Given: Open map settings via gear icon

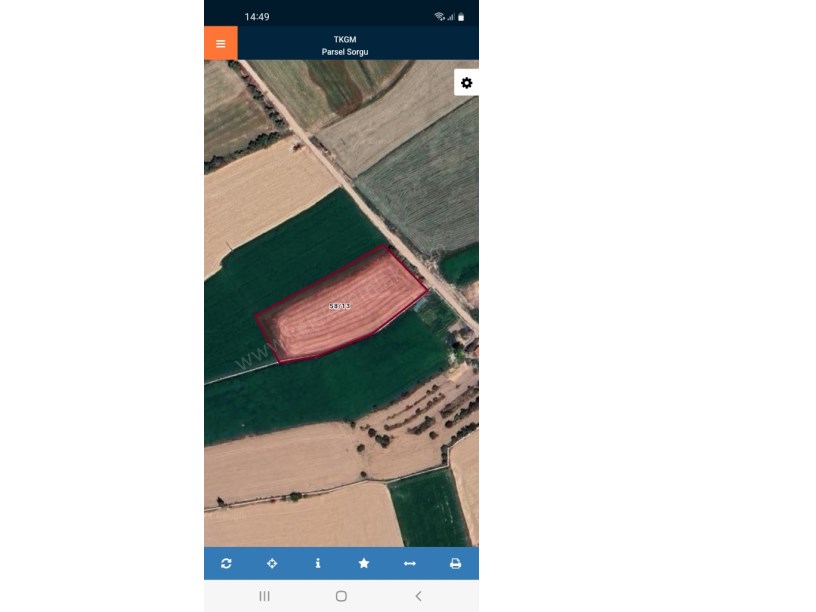Looking at the screenshot, I should pyautogui.click(x=466, y=83).
